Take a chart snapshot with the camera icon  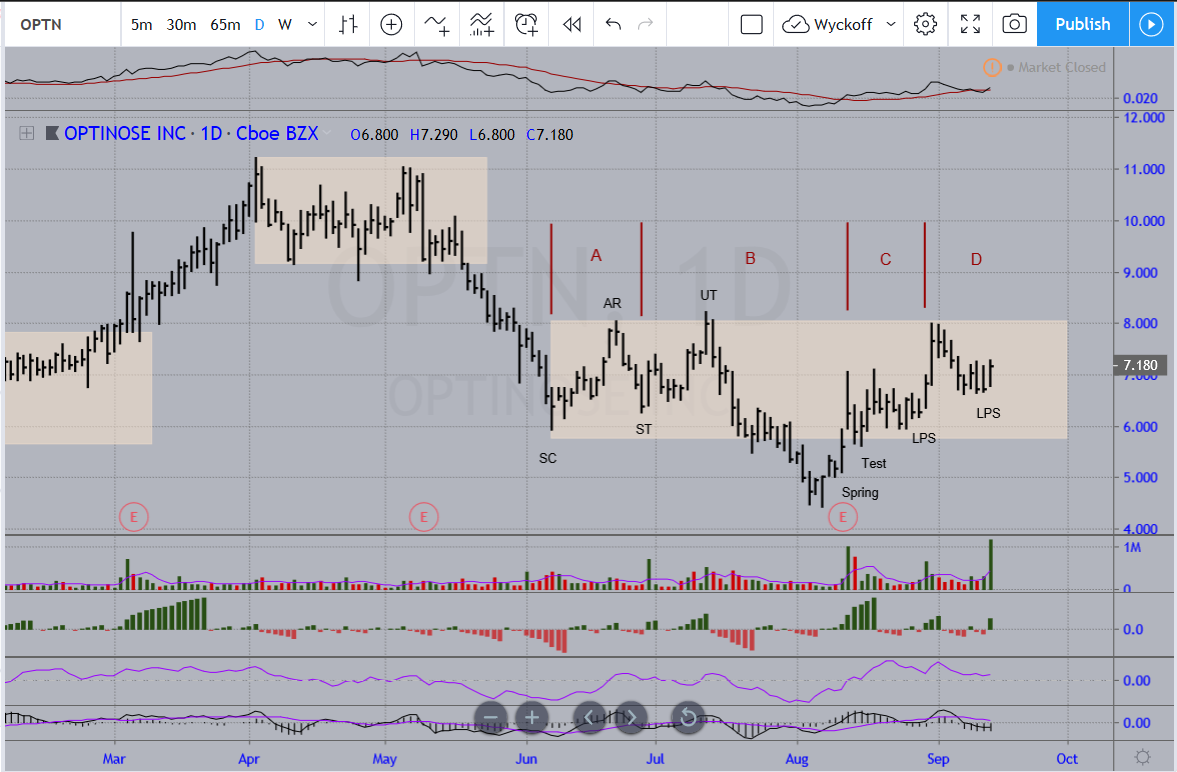1014,24
